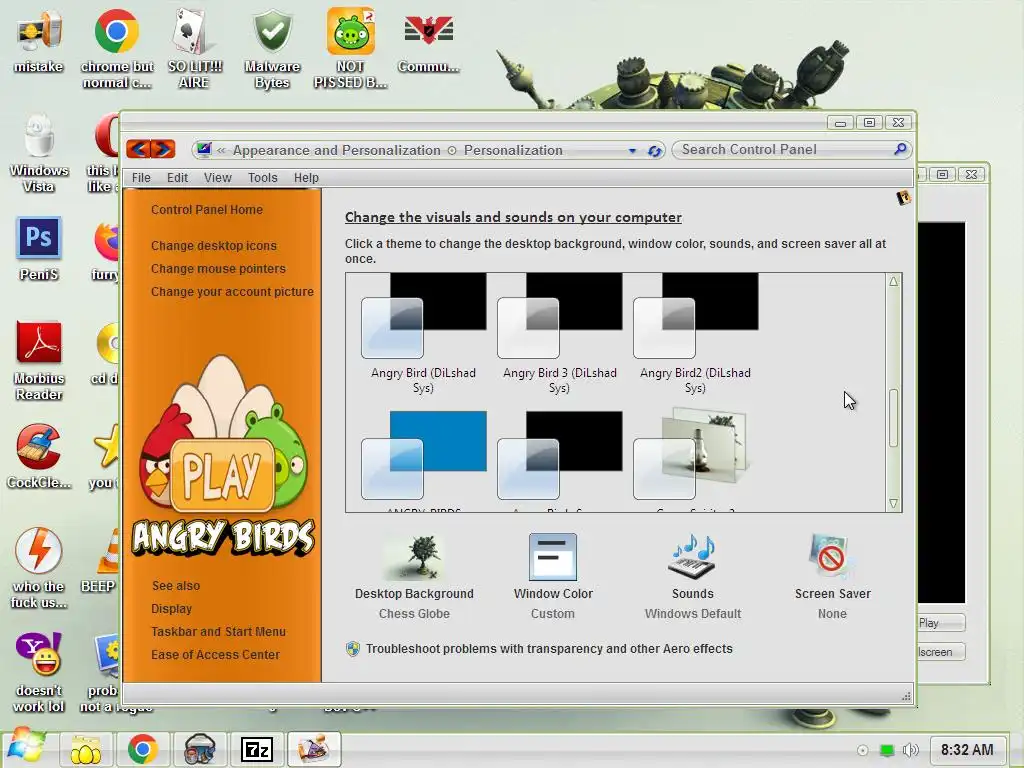Viewport: 1024px width, 768px height.
Task: Open the lightning bolt 'who the' desktop icon
Action: click(39, 568)
